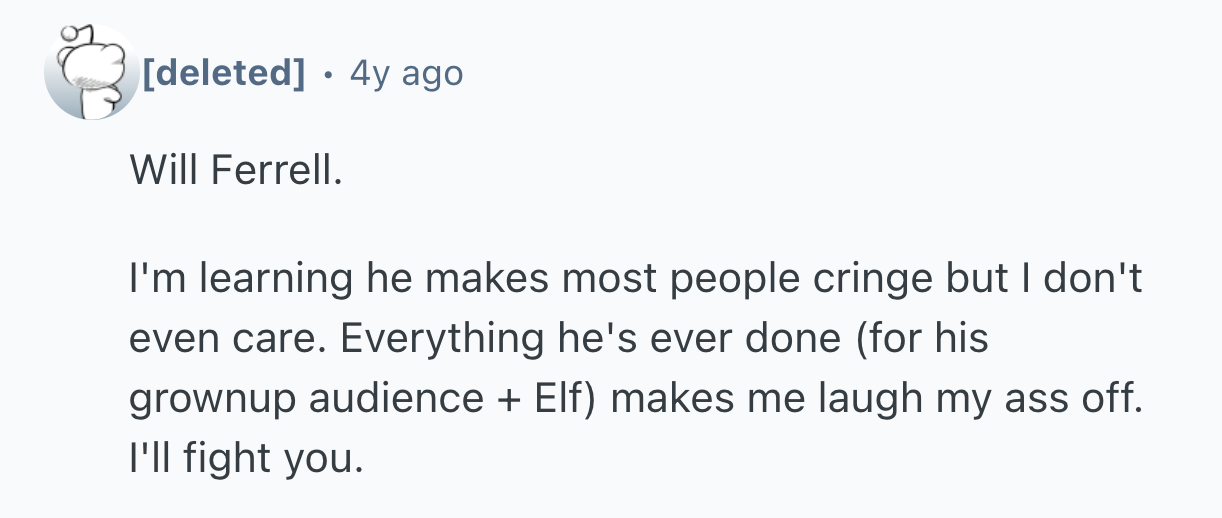Click the "4y ago" comment timestamp
1222x518 pixels.
(x=406, y=73)
